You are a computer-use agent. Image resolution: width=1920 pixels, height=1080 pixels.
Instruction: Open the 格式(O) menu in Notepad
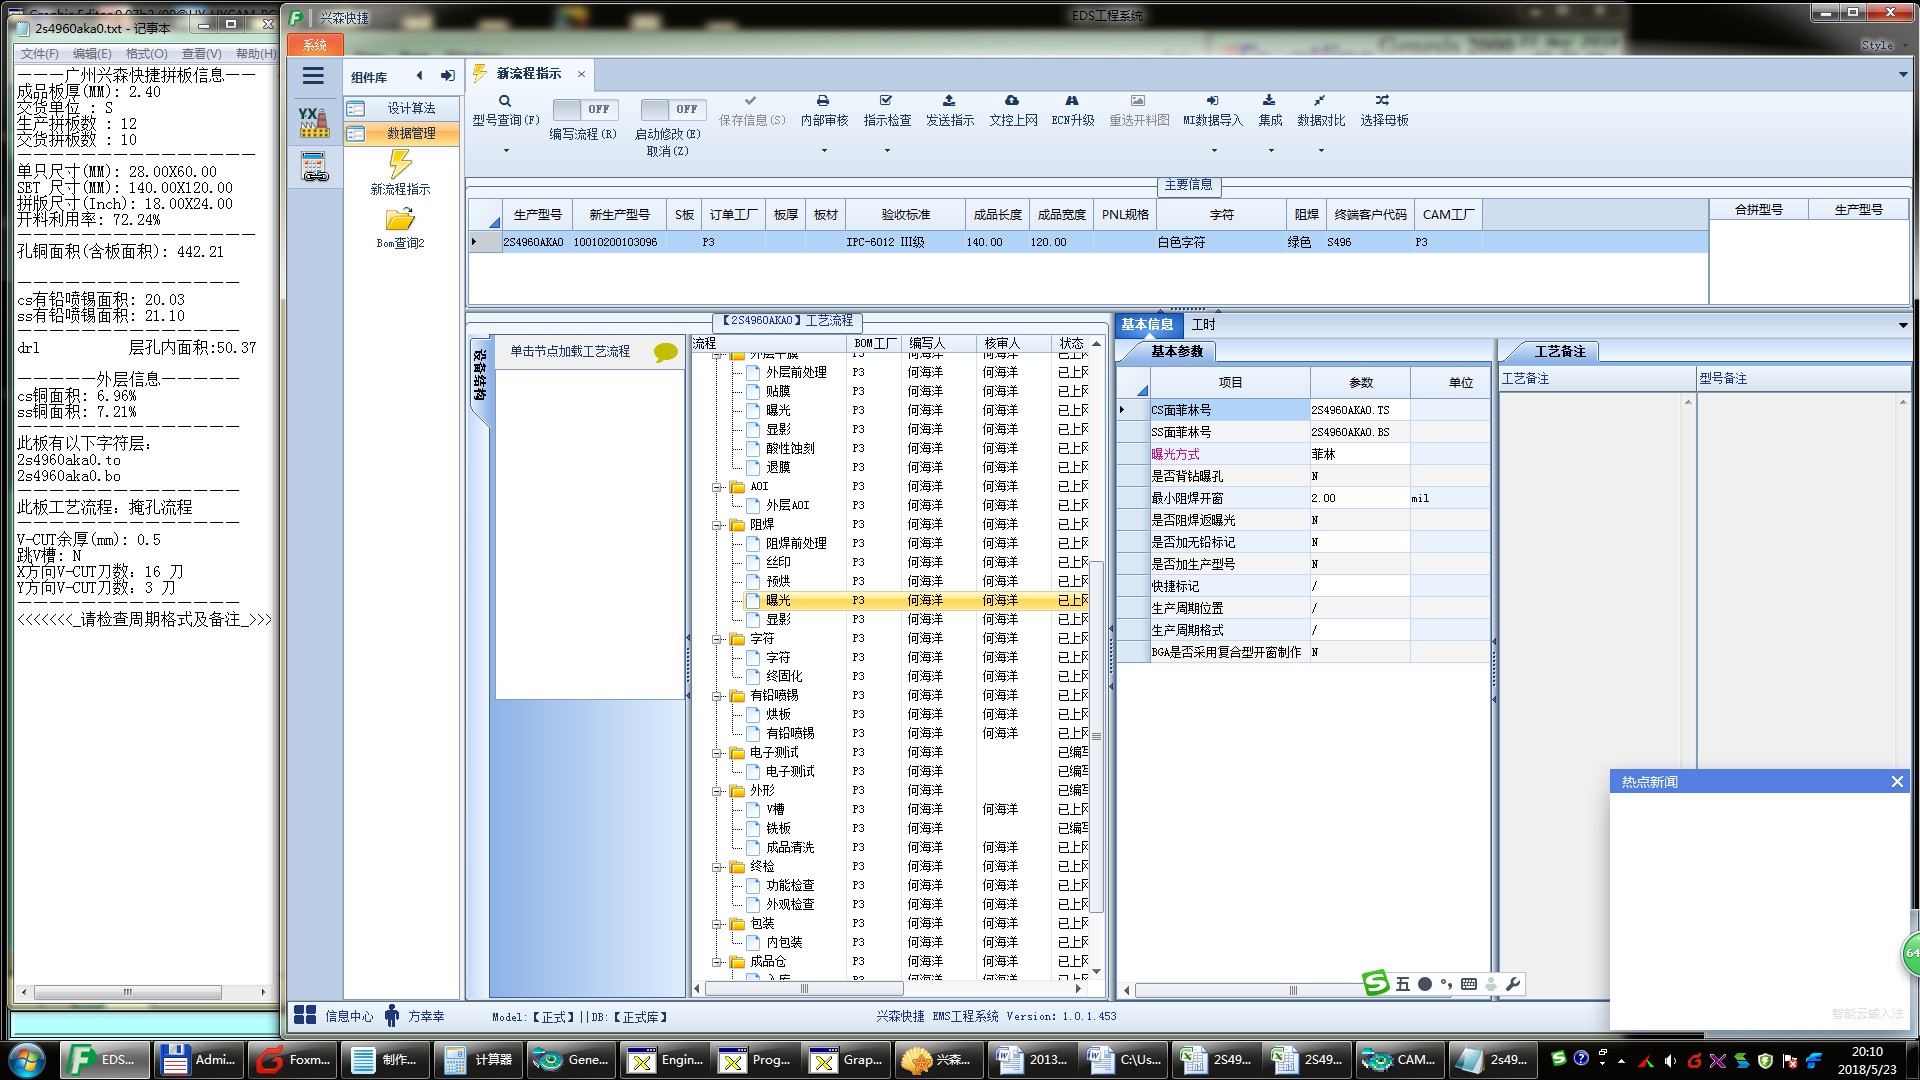pos(146,54)
